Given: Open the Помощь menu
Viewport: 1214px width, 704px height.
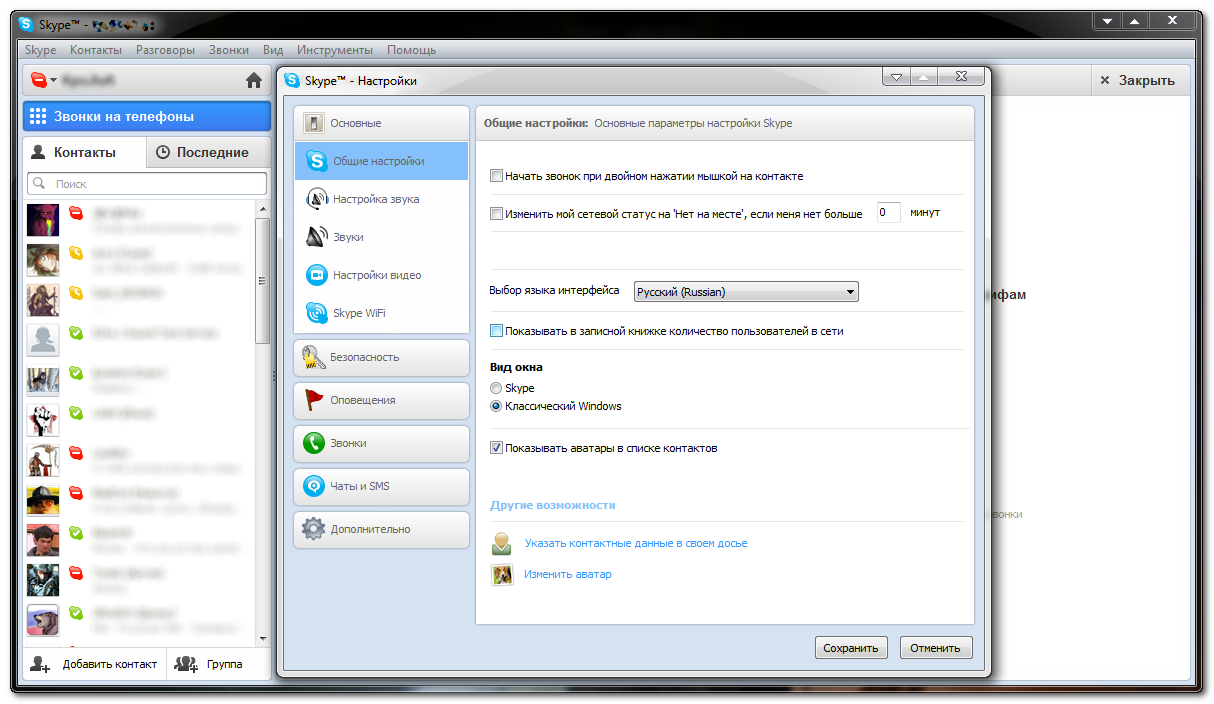Looking at the screenshot, I should [411, 50].
